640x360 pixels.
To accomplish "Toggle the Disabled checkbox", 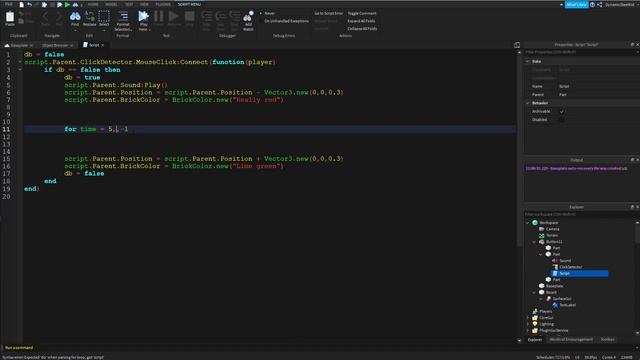I will pyautogui.click(x=562, y=120).
